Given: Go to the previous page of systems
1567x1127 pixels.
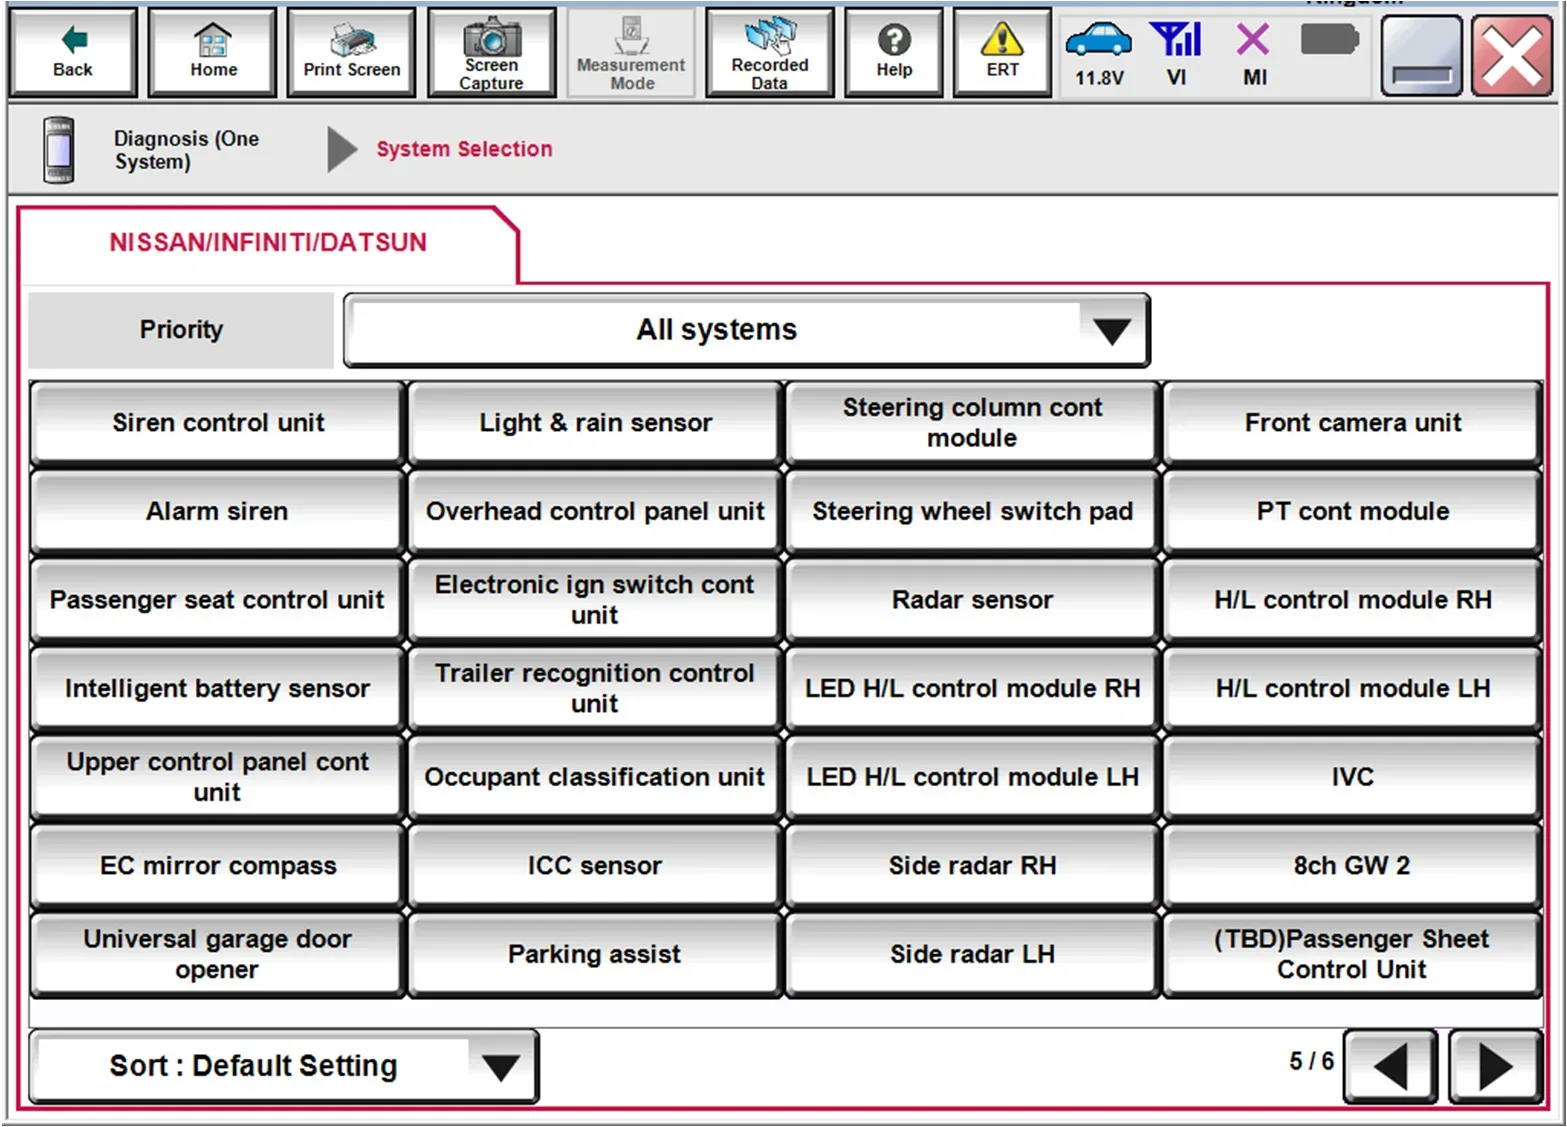Looking at the screenshot, I should (1391, 1066).
